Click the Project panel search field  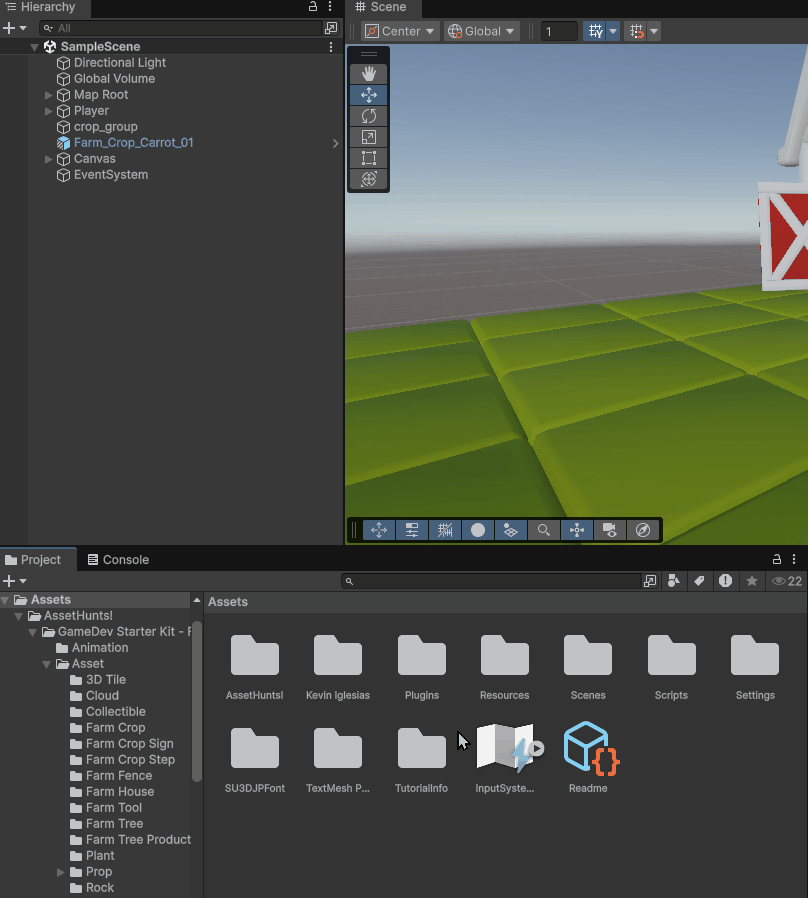(497, 581)
